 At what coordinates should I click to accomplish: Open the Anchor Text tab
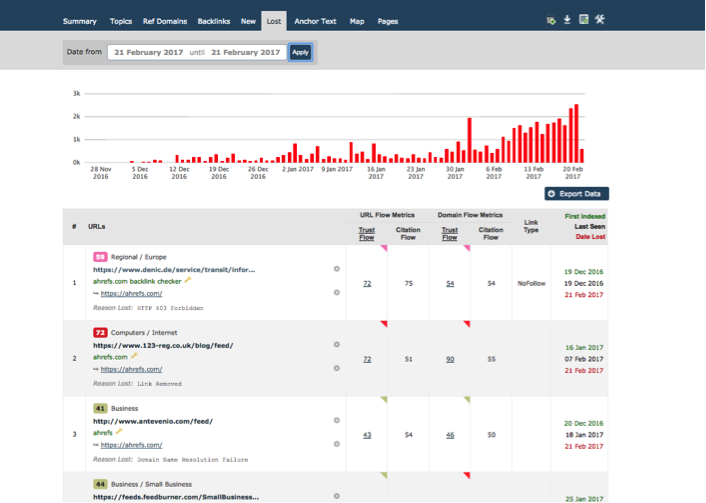point(315,20)
